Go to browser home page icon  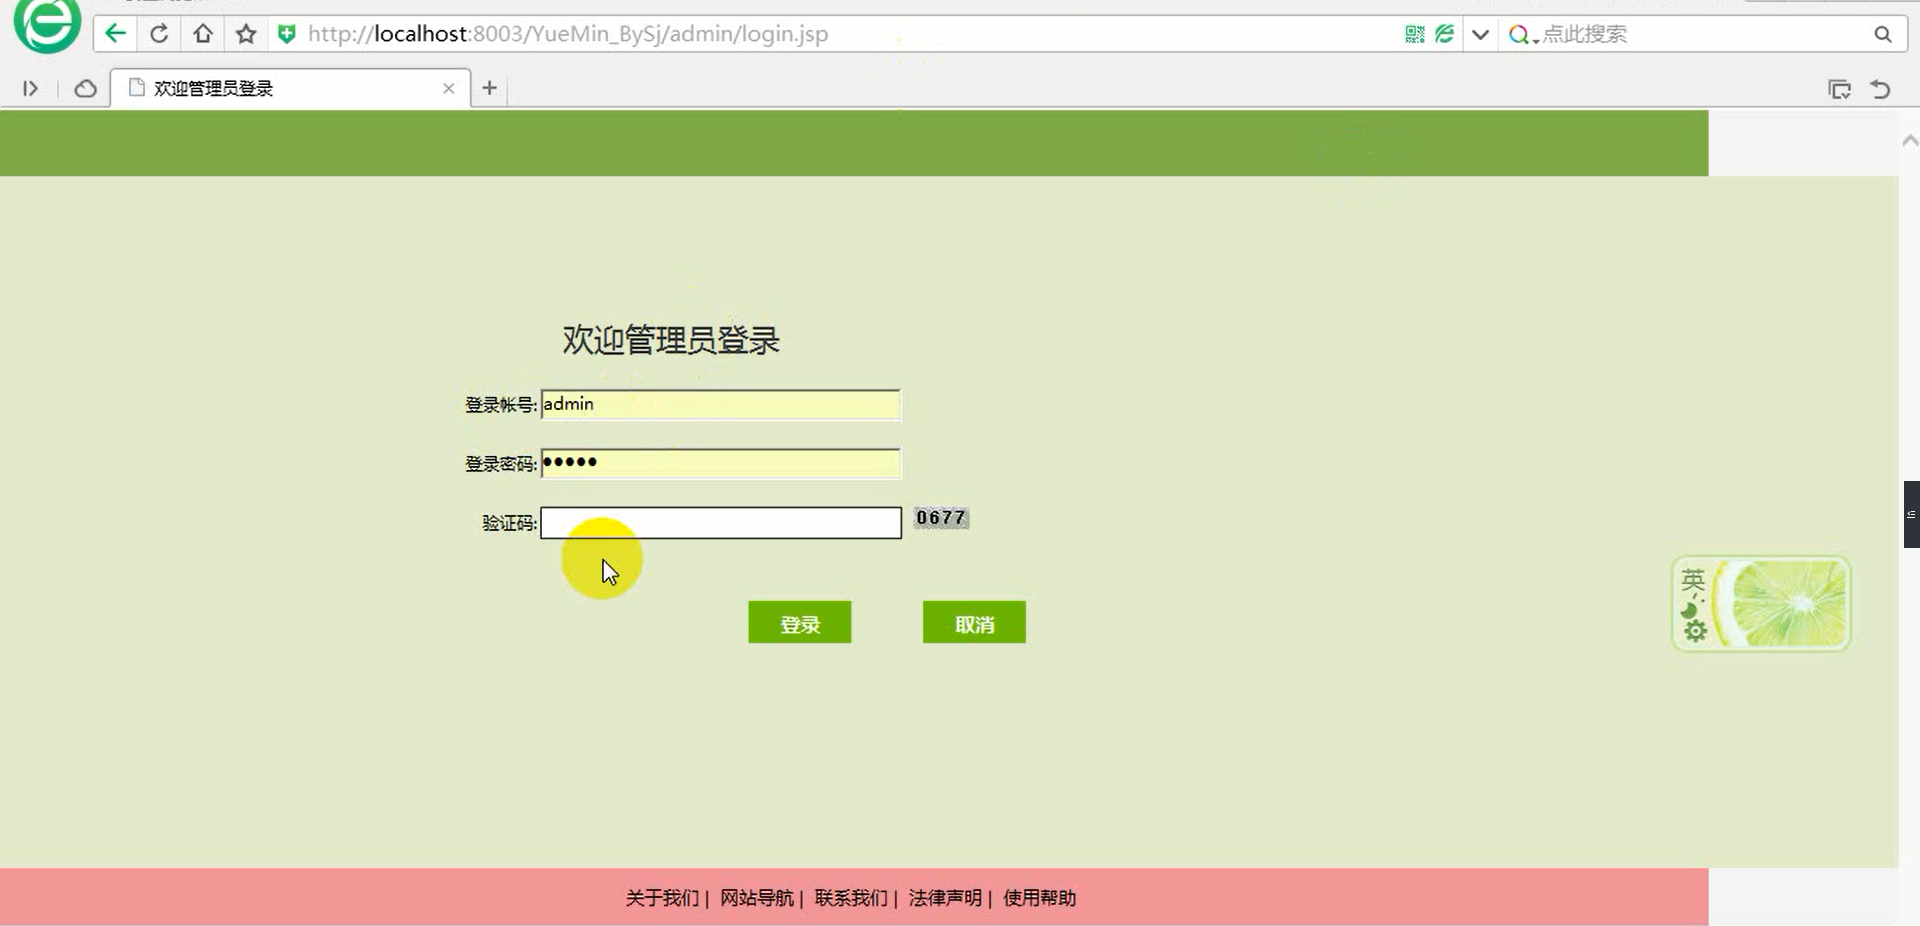(x=203, y=34)
